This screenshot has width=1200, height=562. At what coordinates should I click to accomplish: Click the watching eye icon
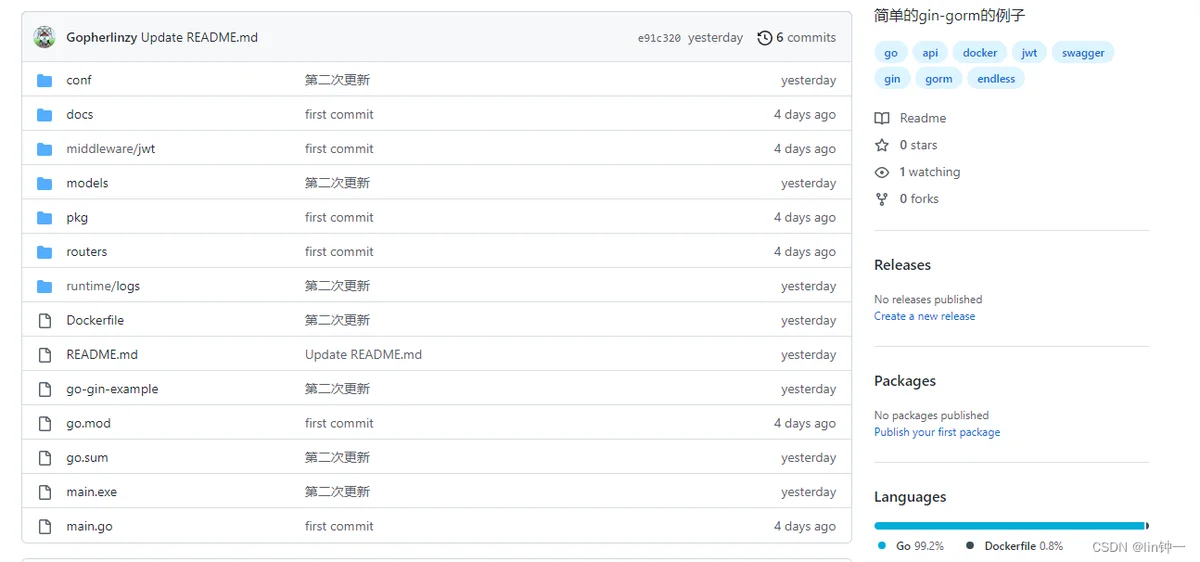click(882, 172)
